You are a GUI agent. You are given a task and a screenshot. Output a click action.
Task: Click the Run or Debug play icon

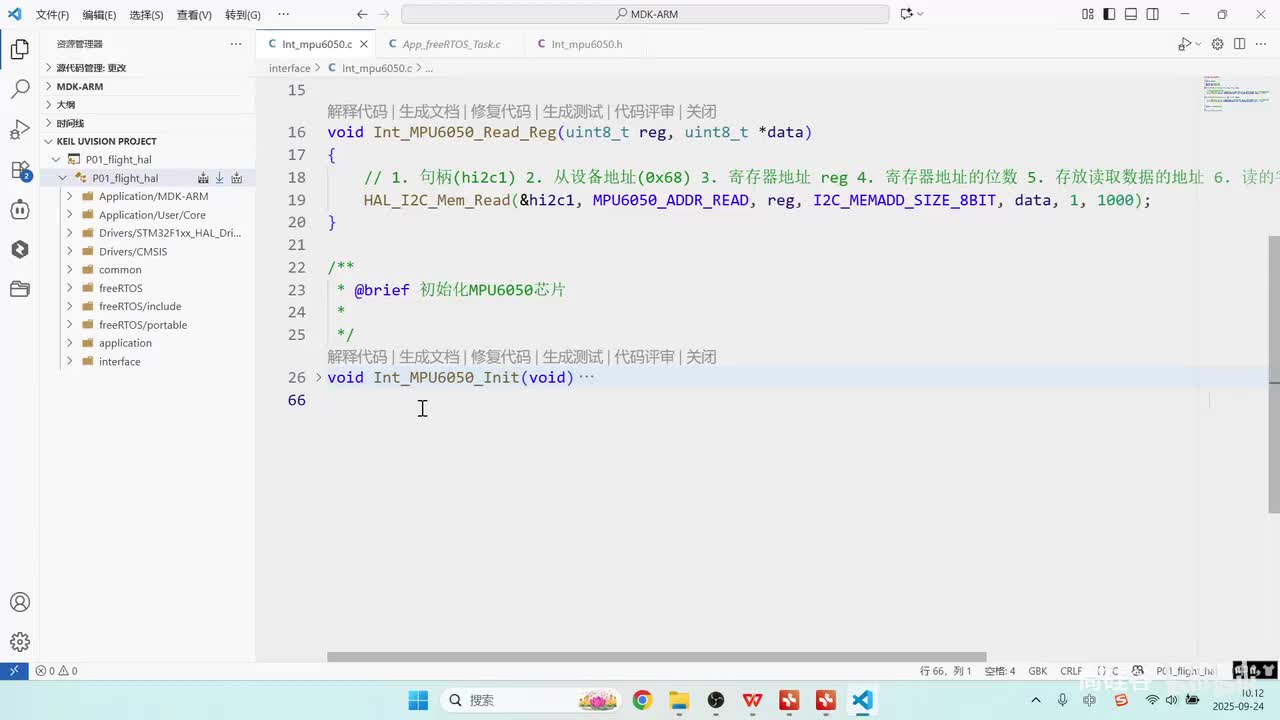click(x=1183, y=44)
